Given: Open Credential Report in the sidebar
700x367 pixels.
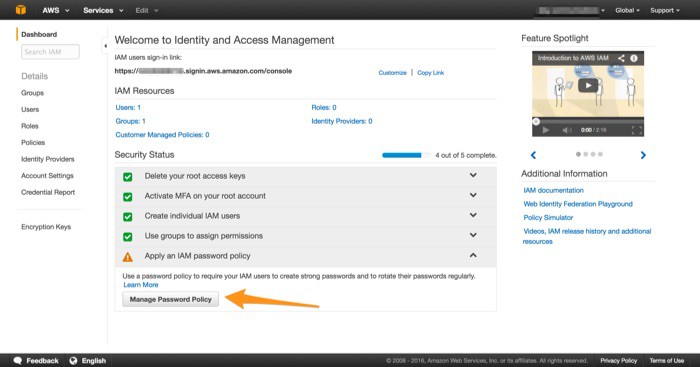Looking at the screenshot, I should tap(48, 192).
